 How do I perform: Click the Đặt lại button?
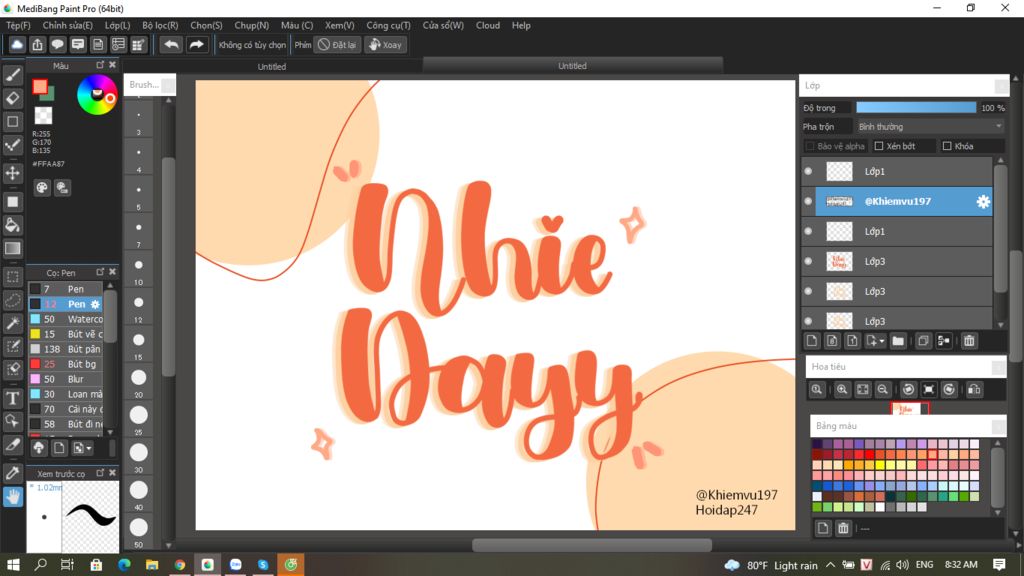coord(338,44)
